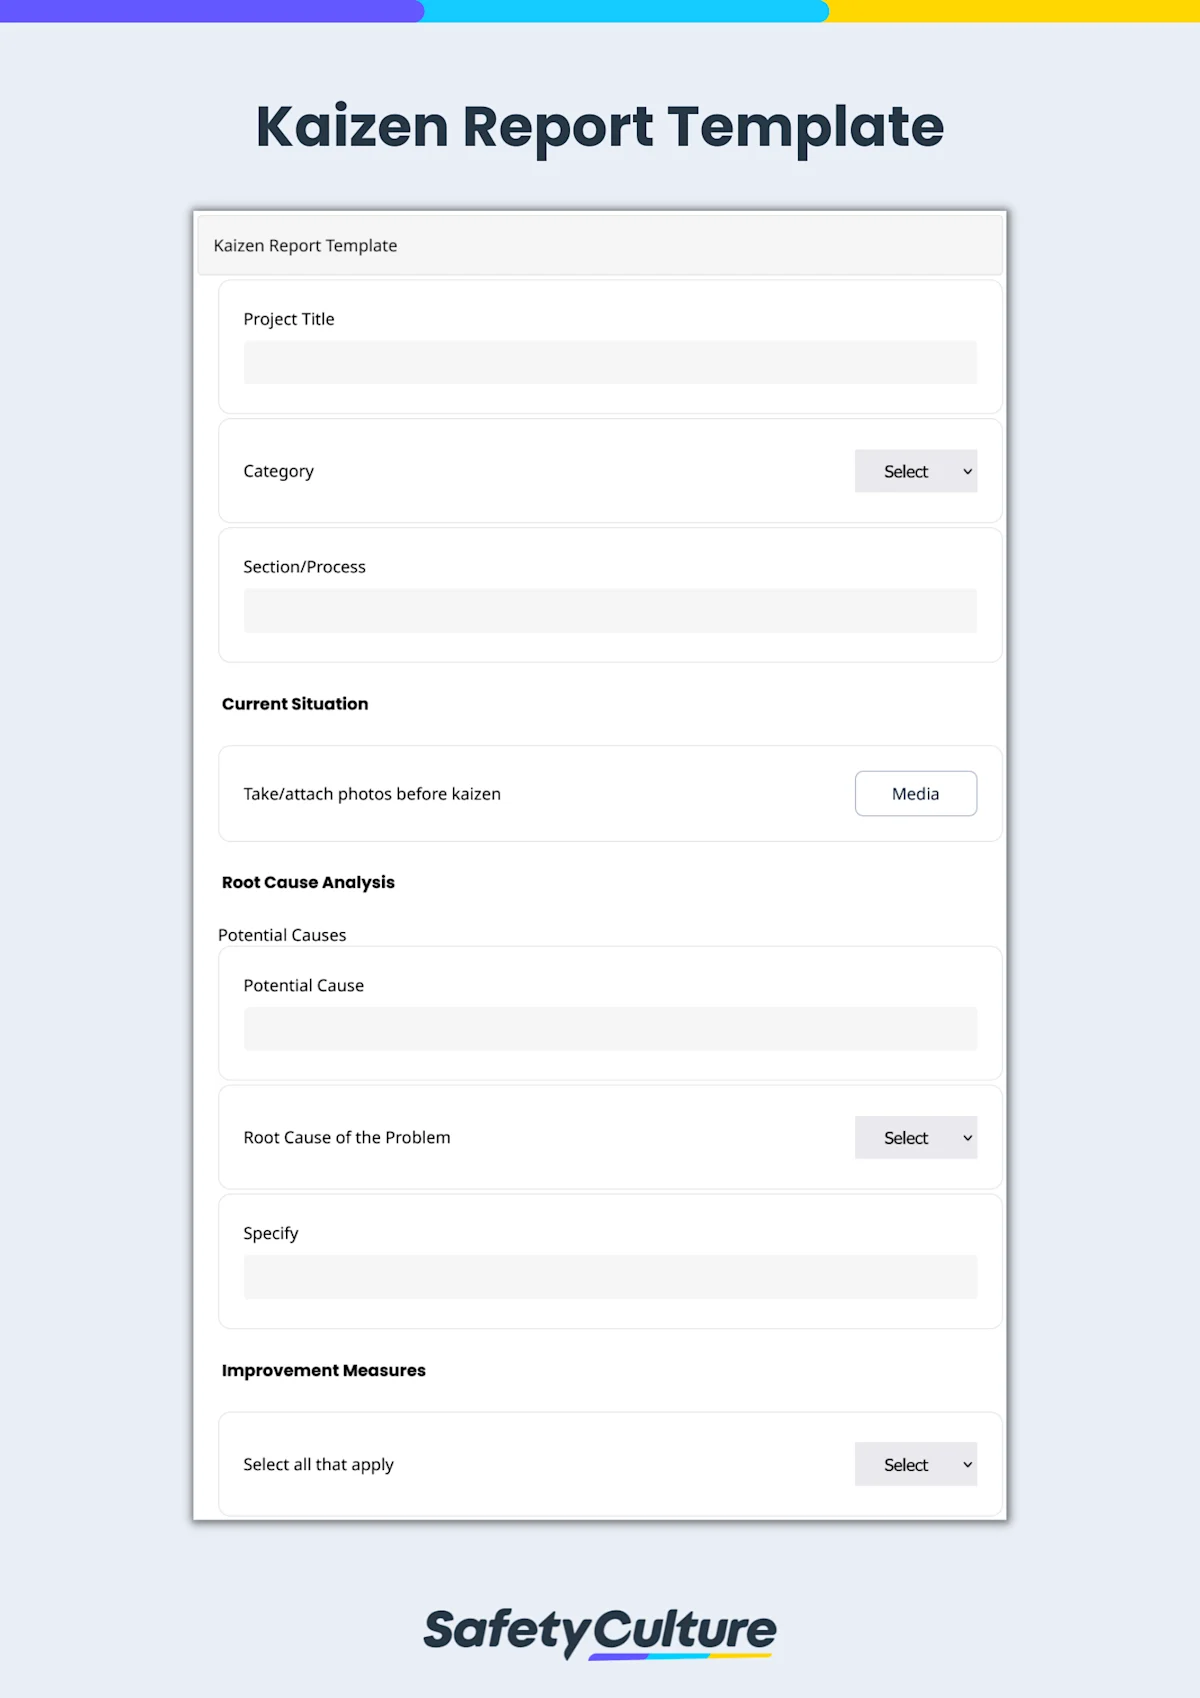The width and height of the screenshot is (1200, 1698).
Task: Open the Root Cause of the Problem dropdown
Action: (914, 1137)
